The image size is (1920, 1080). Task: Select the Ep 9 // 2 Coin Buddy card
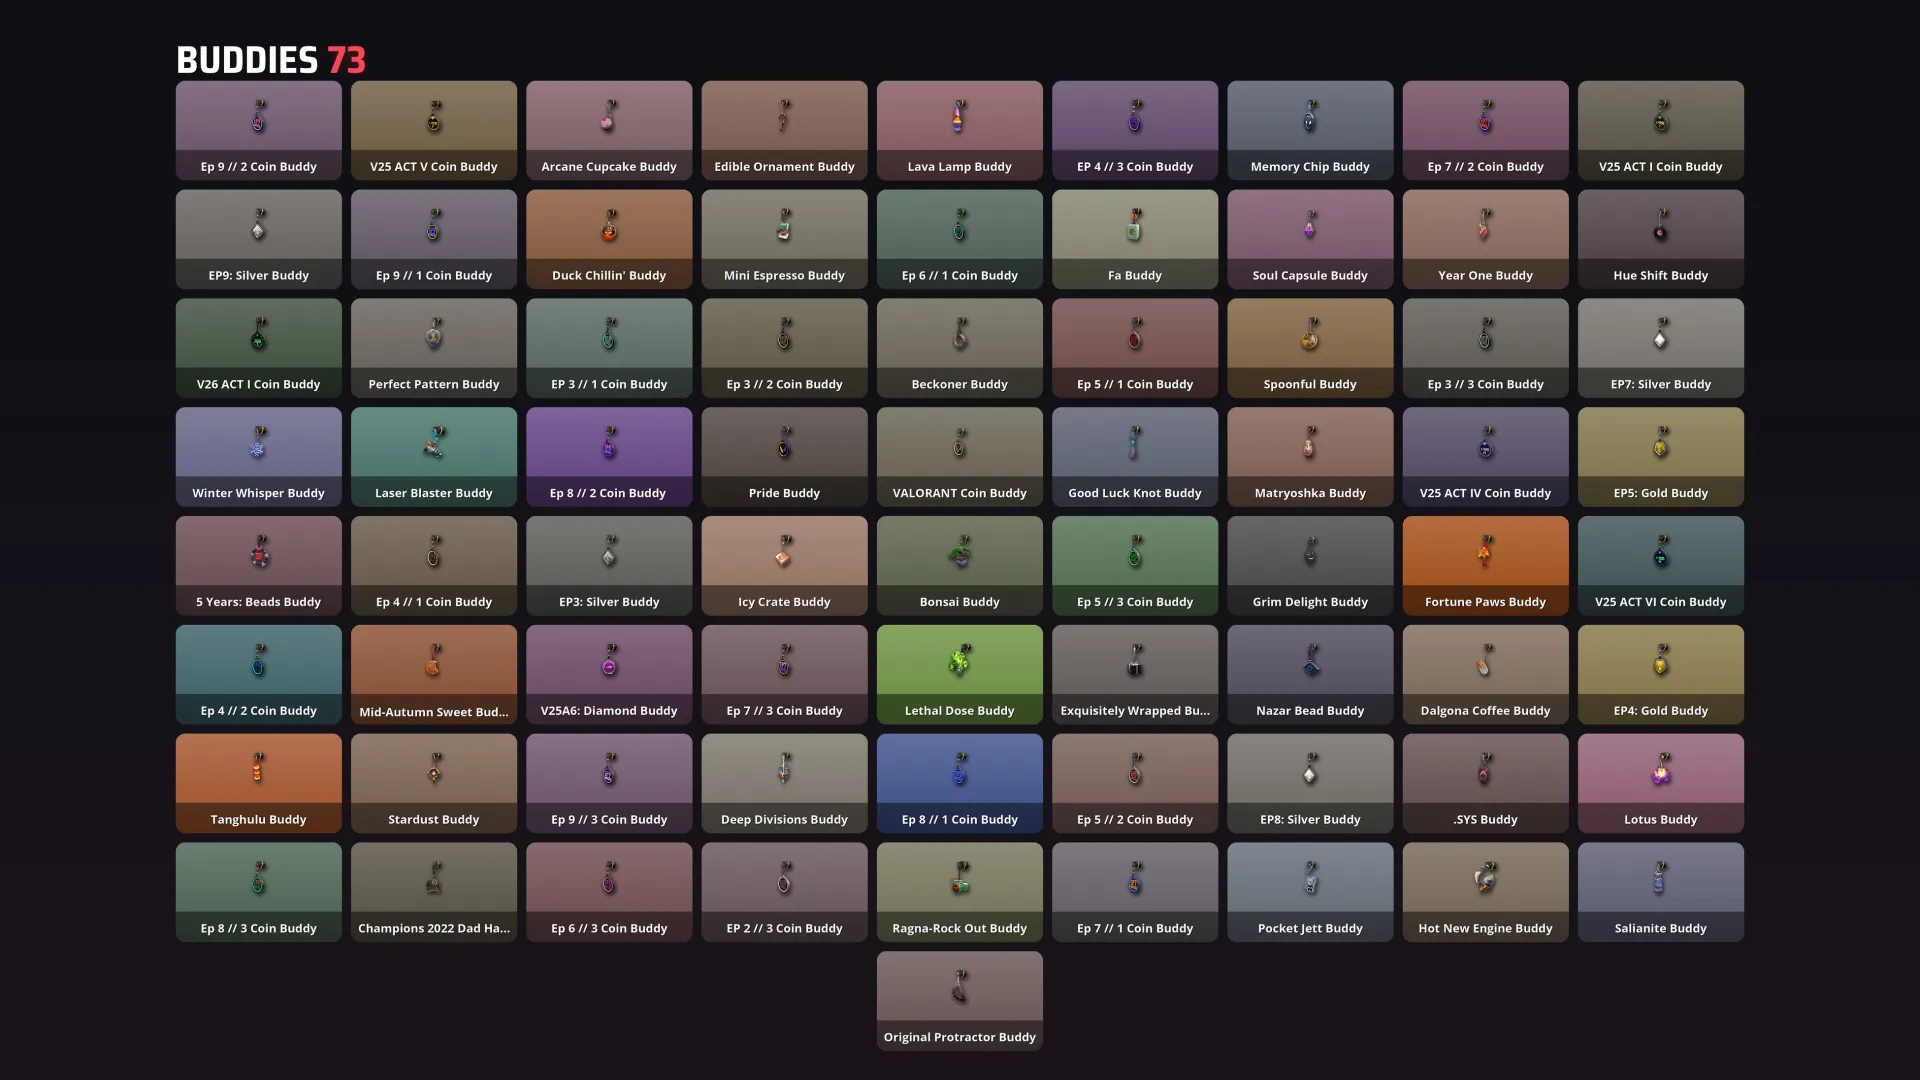click(258, 130)
